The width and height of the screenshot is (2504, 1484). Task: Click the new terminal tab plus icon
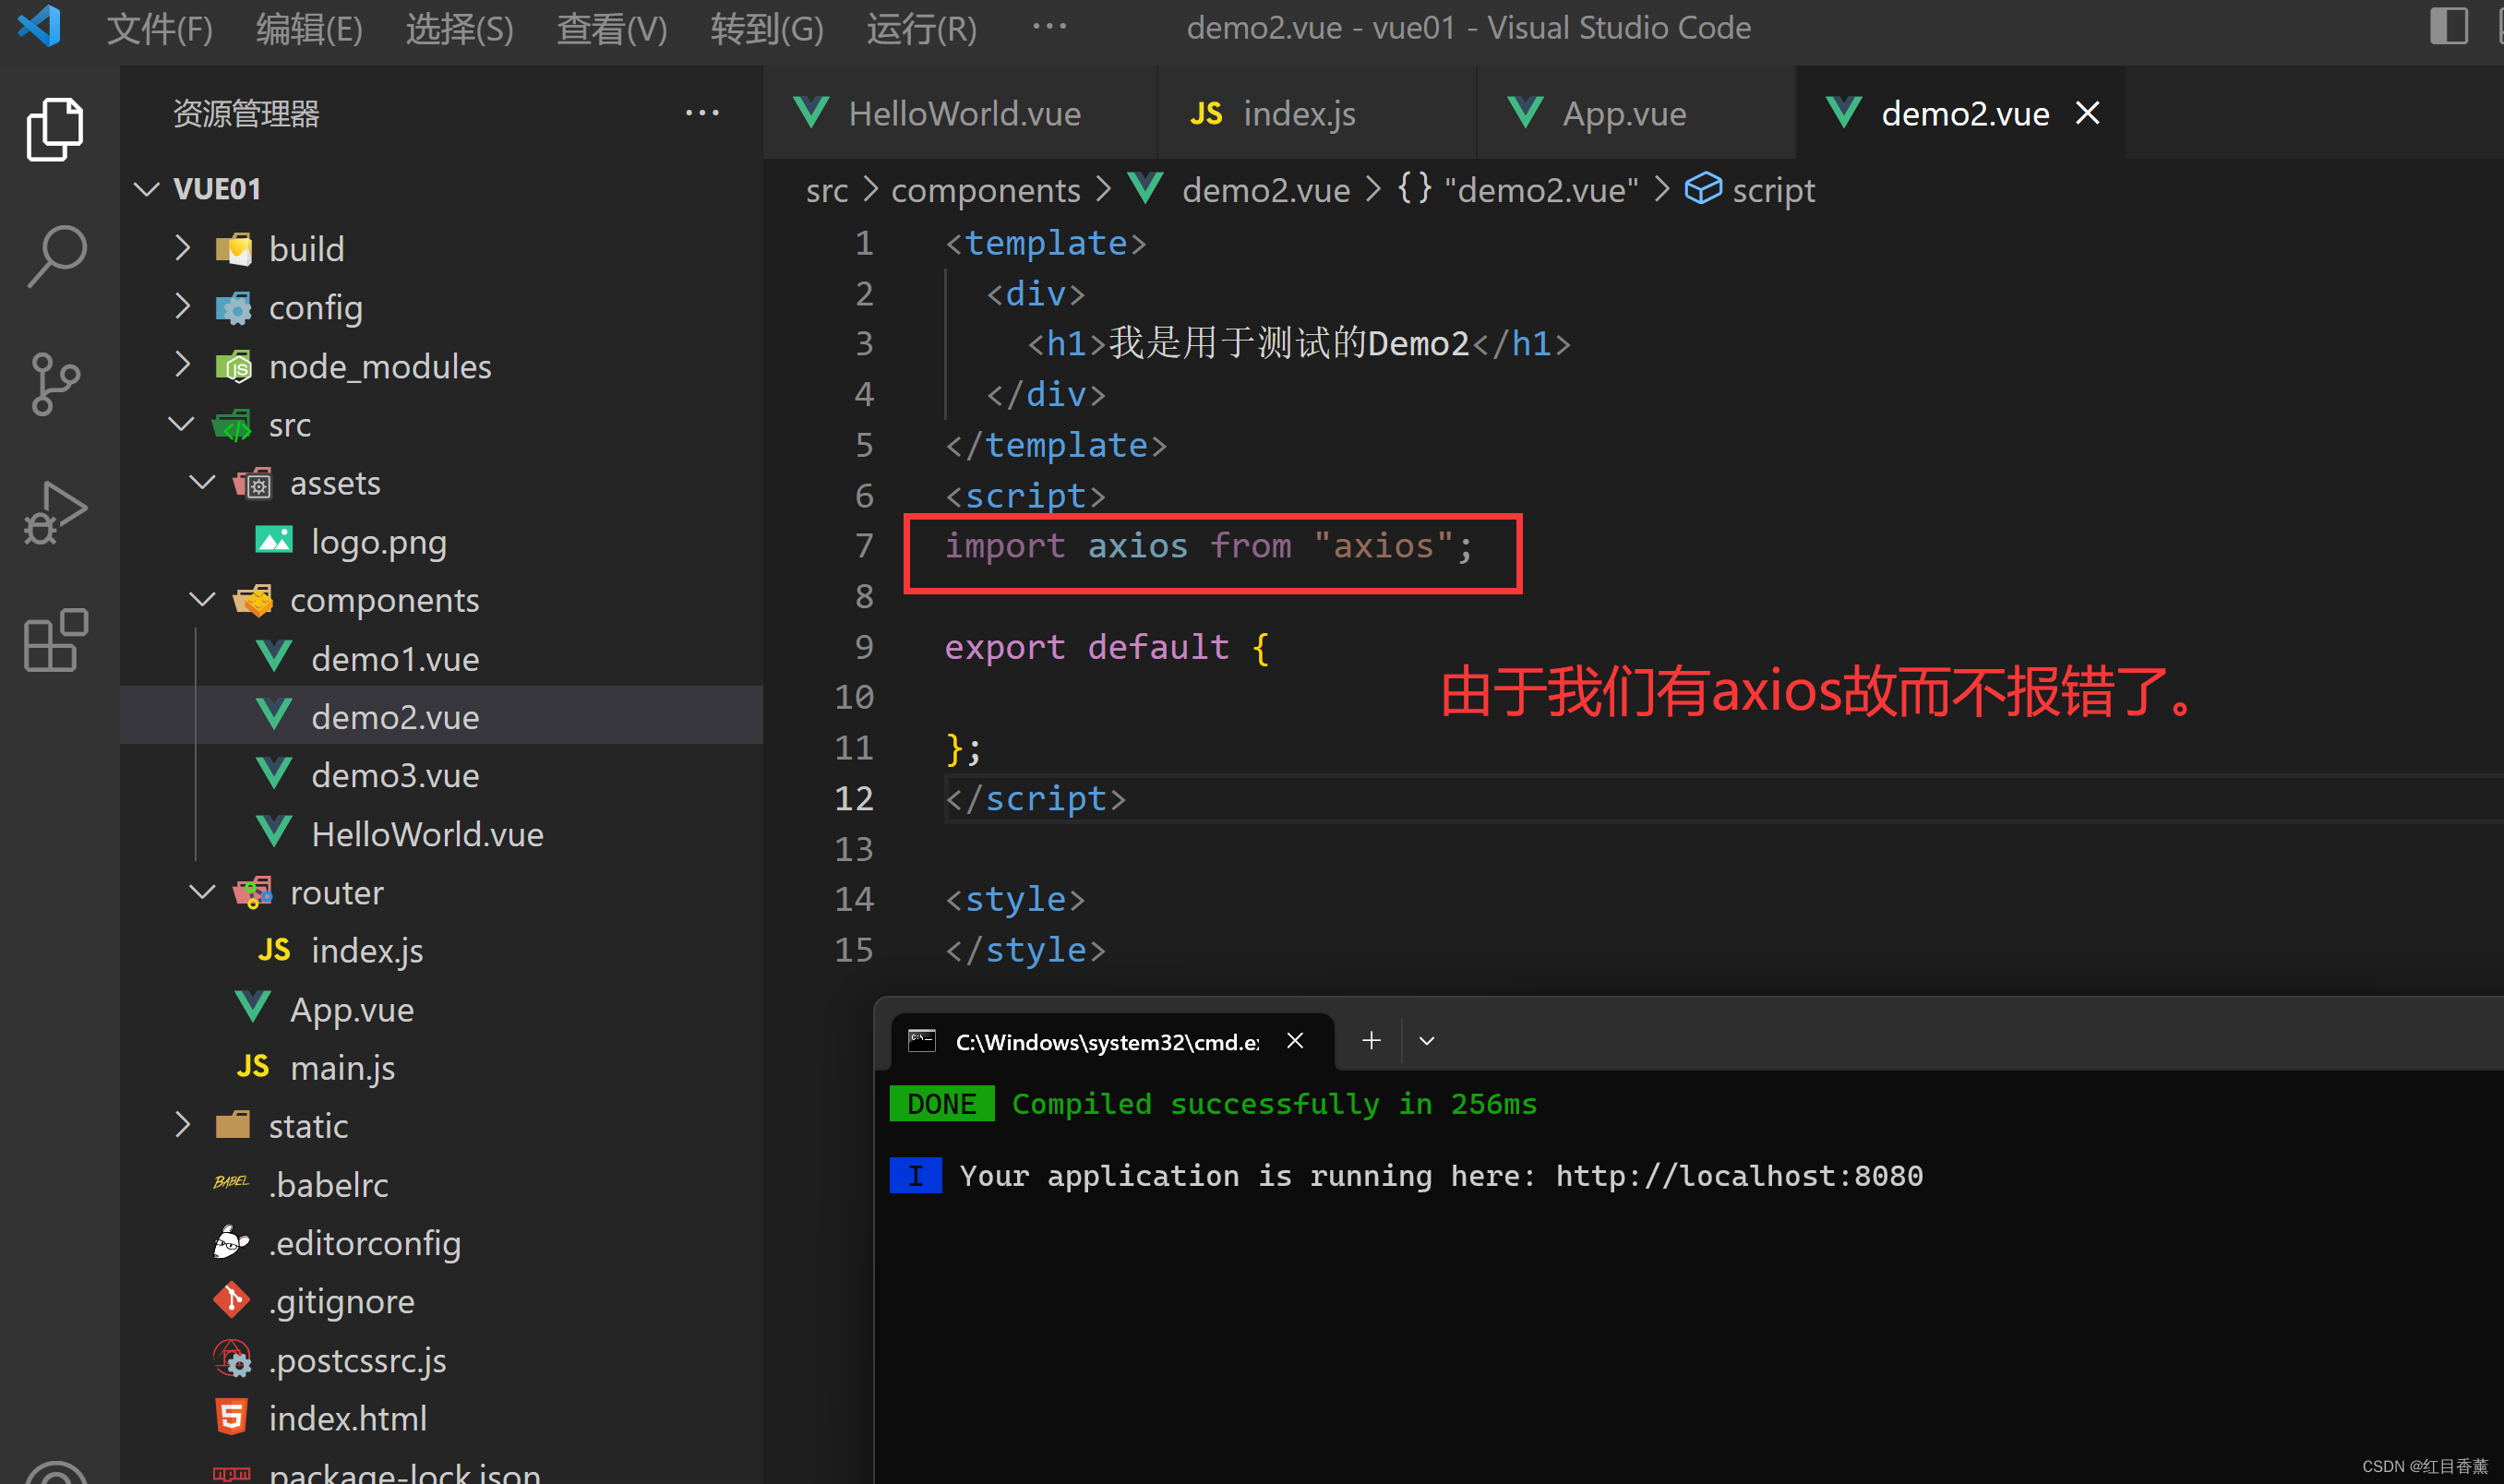[x=1371, y=1041]
